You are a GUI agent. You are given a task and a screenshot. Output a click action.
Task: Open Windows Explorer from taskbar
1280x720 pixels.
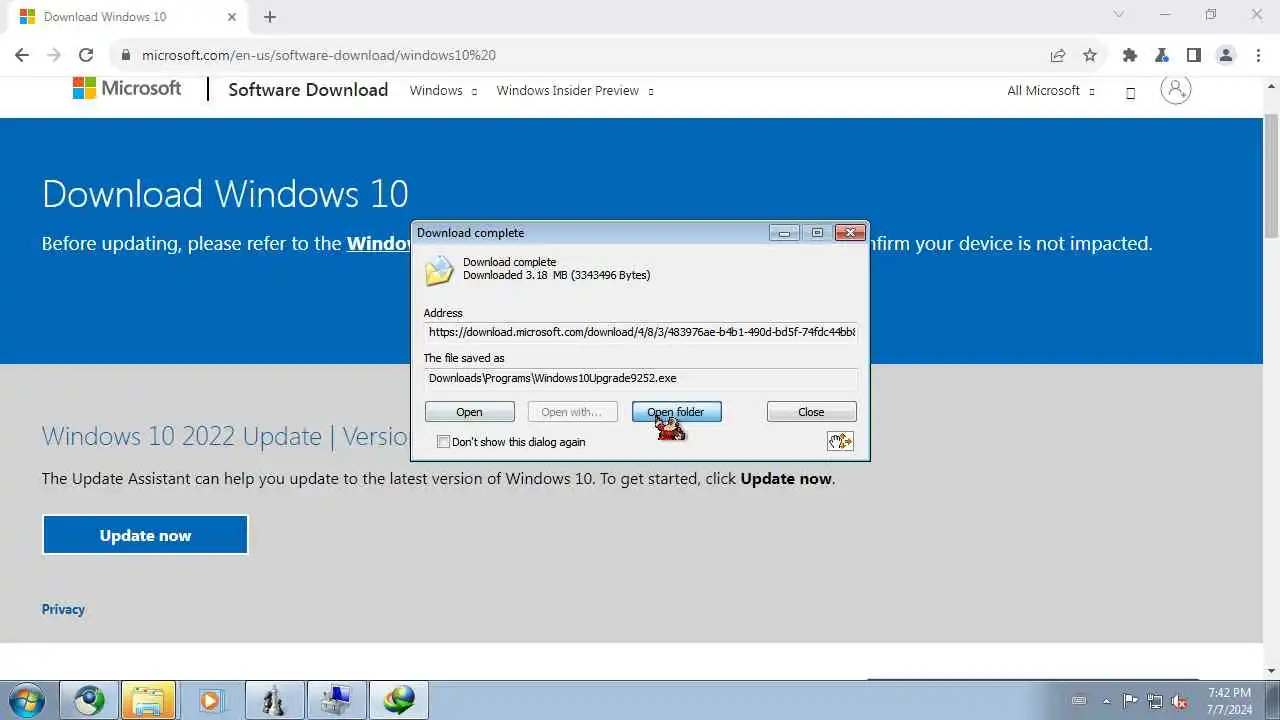[149, 700]
